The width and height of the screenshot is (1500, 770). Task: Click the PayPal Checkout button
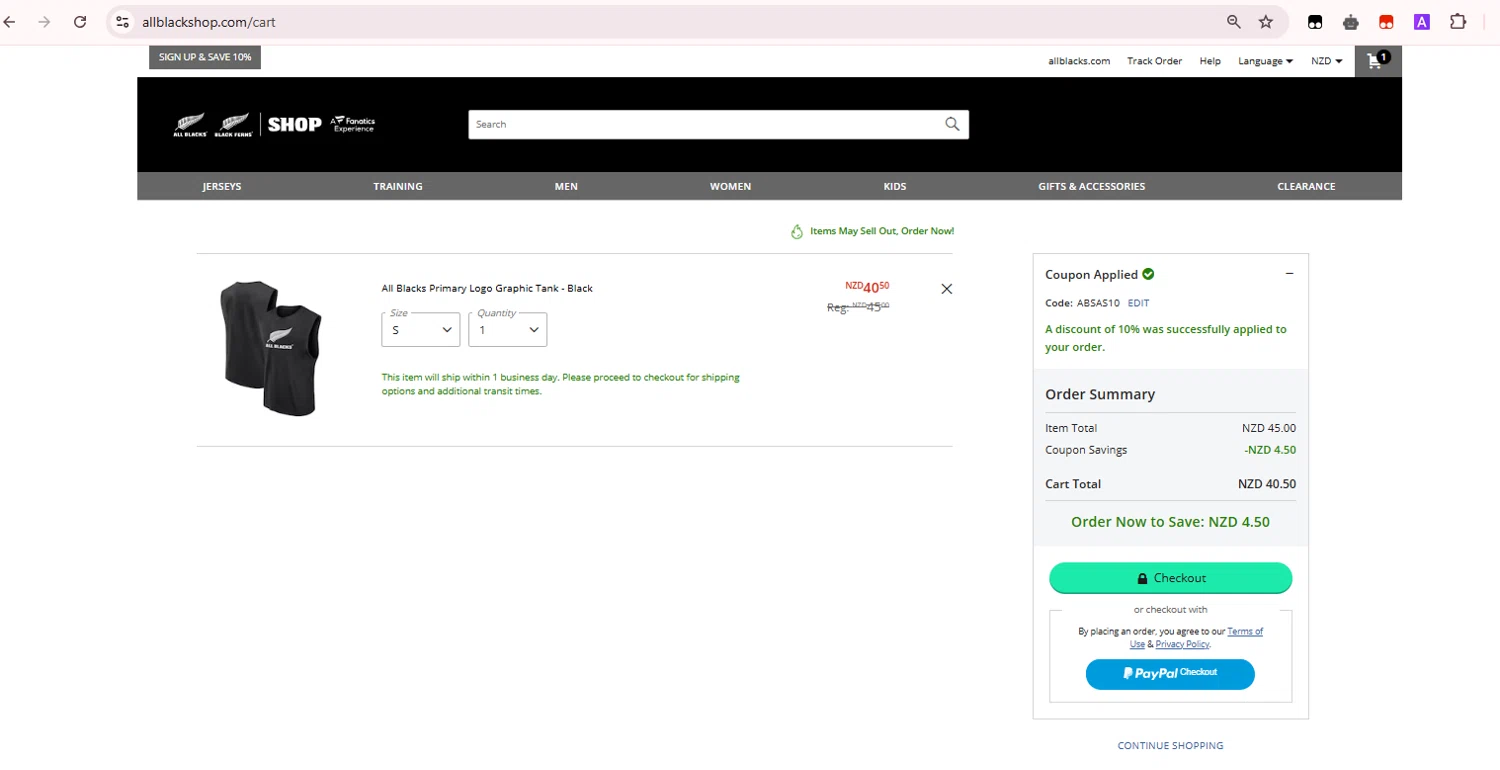pyautogui.click(x=1170, y=674)
